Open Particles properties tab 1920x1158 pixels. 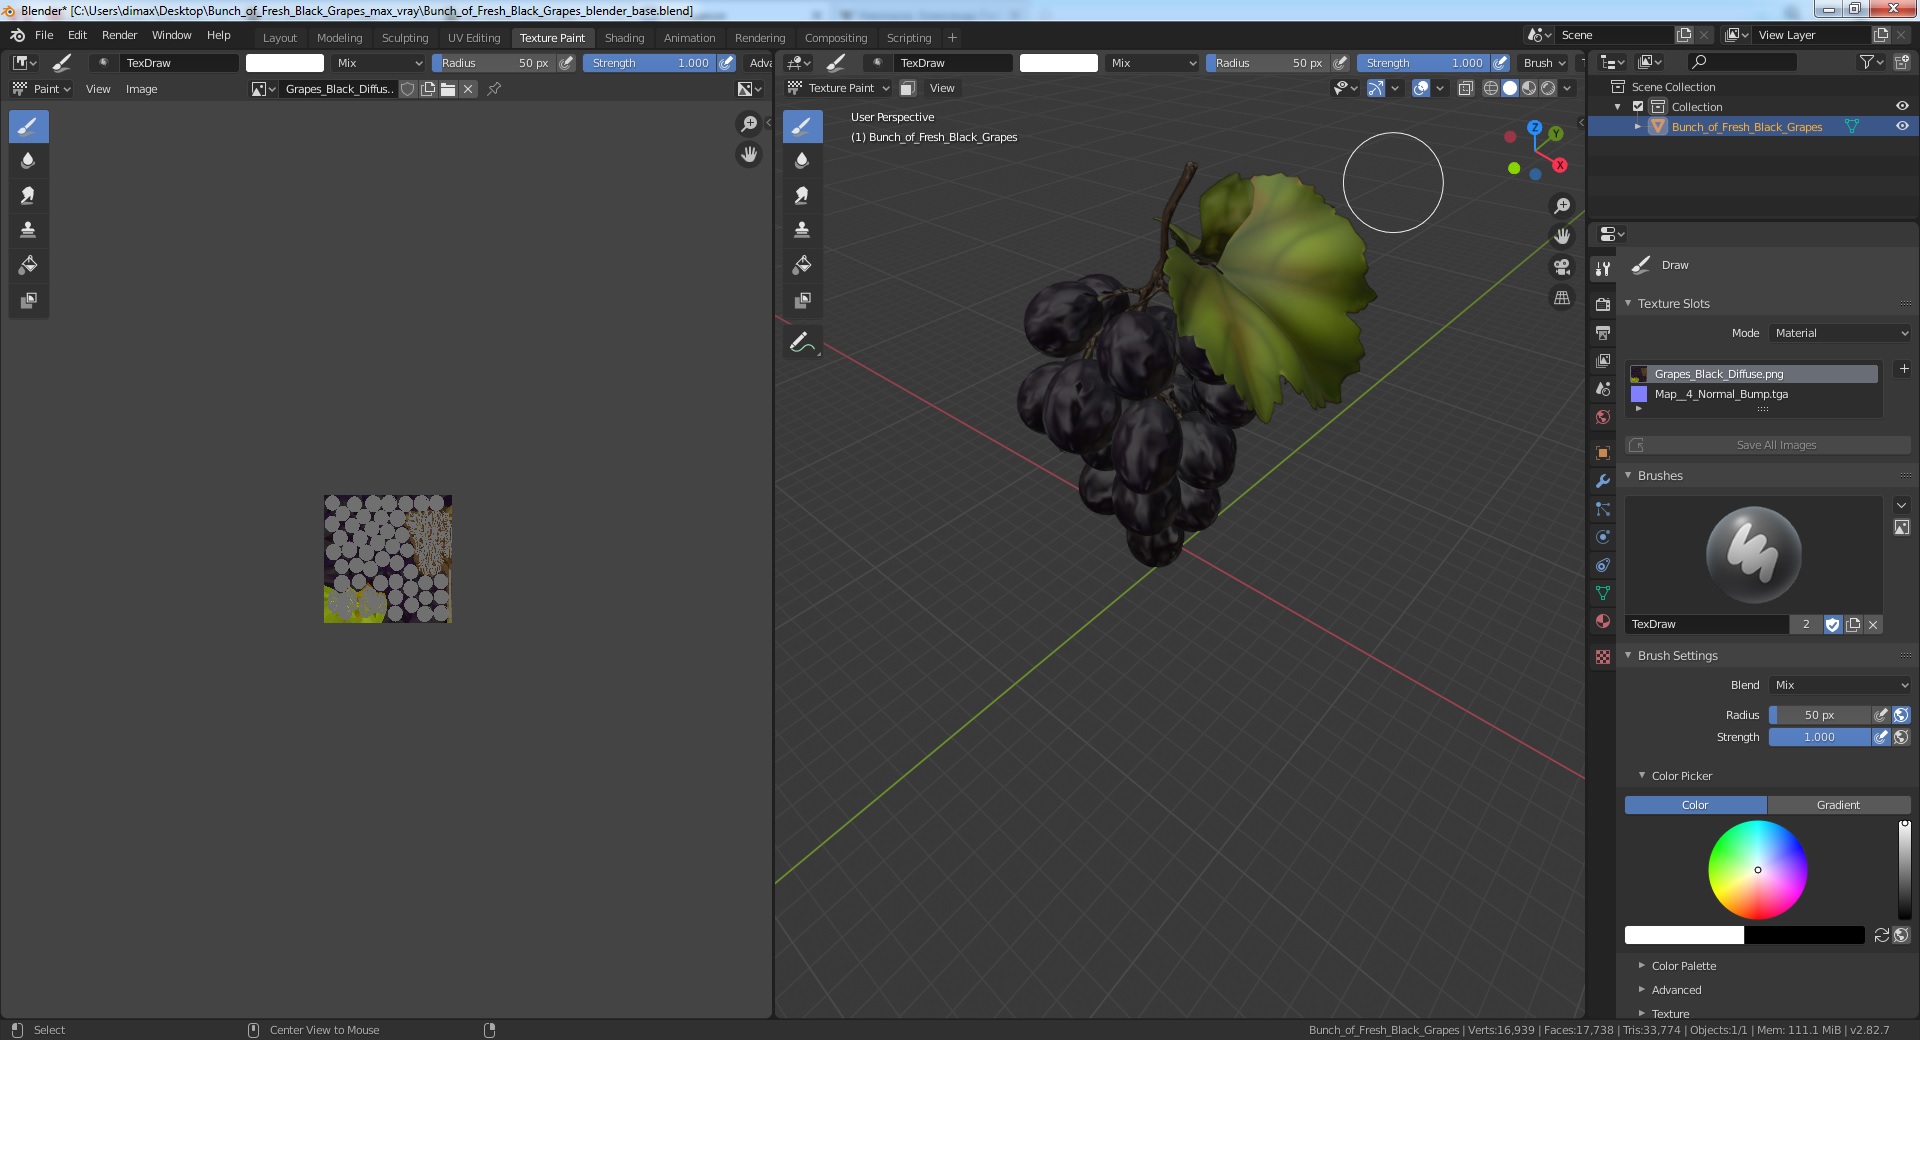(x=1603, y=509)
